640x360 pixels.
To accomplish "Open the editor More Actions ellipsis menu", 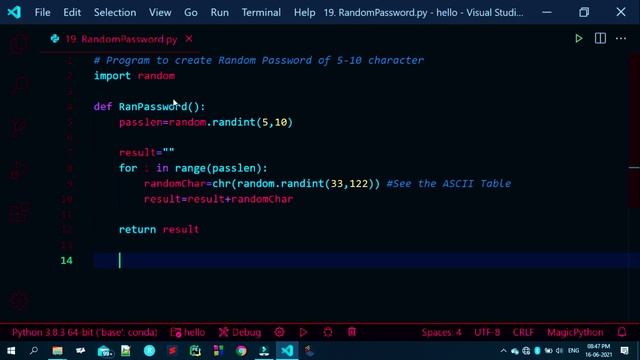I will (621, 38).
